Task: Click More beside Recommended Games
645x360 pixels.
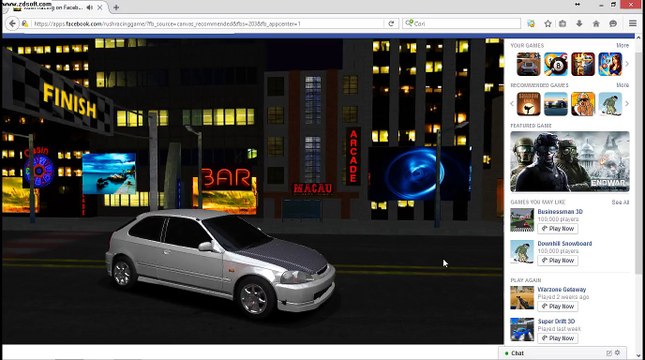Action: [622, 85]
